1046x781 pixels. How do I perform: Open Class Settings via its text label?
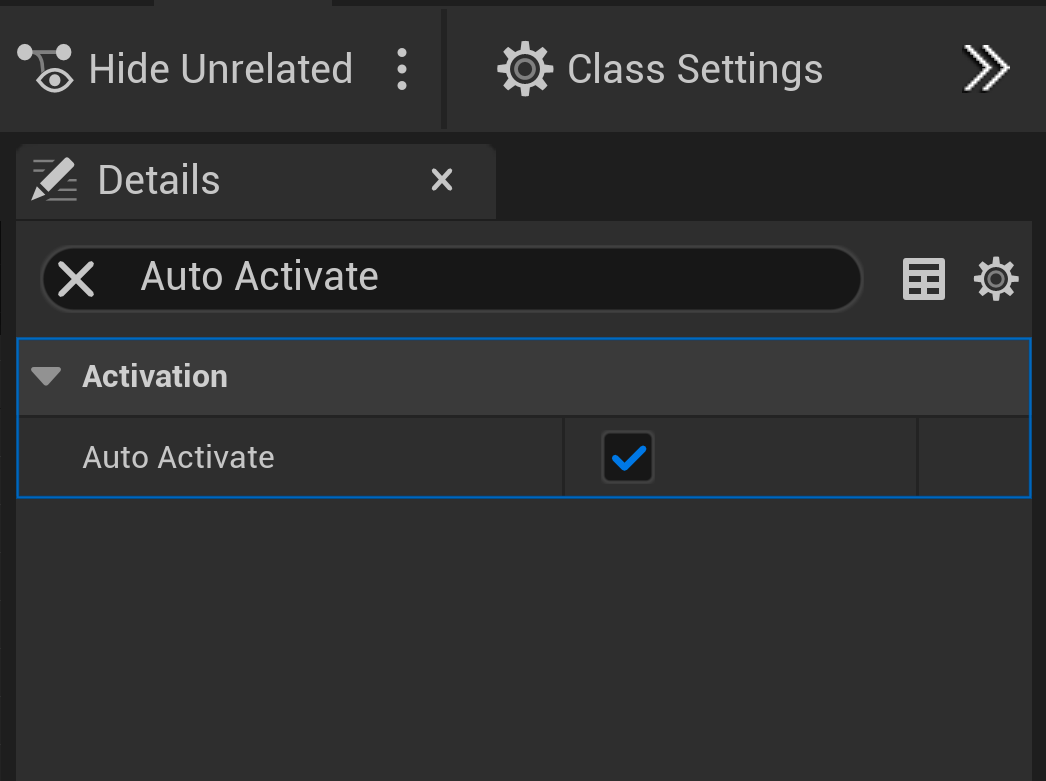pyautogui.click(x=695, y=69)
